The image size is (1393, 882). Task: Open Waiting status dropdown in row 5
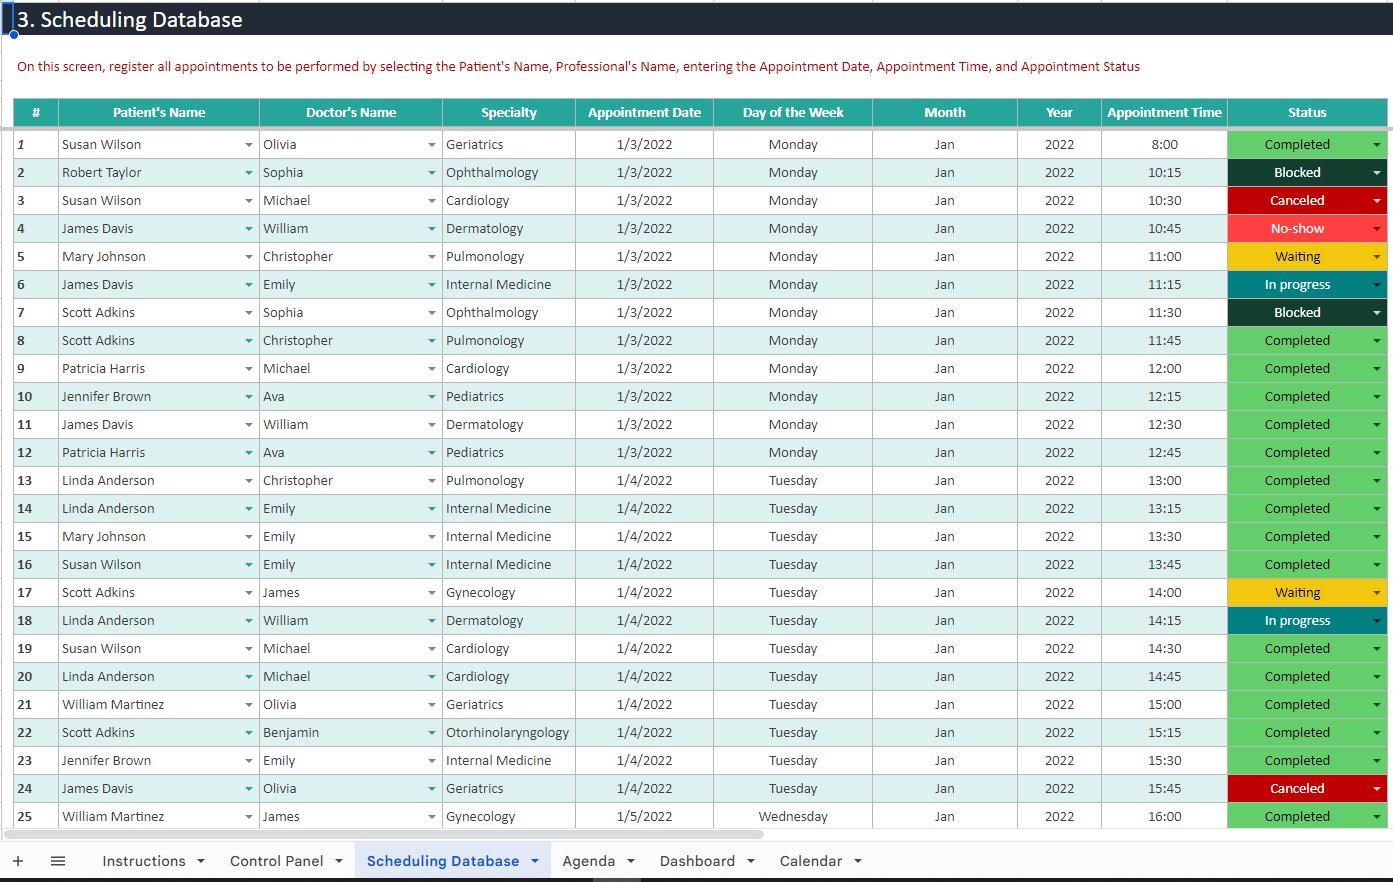pos(1377,257)
